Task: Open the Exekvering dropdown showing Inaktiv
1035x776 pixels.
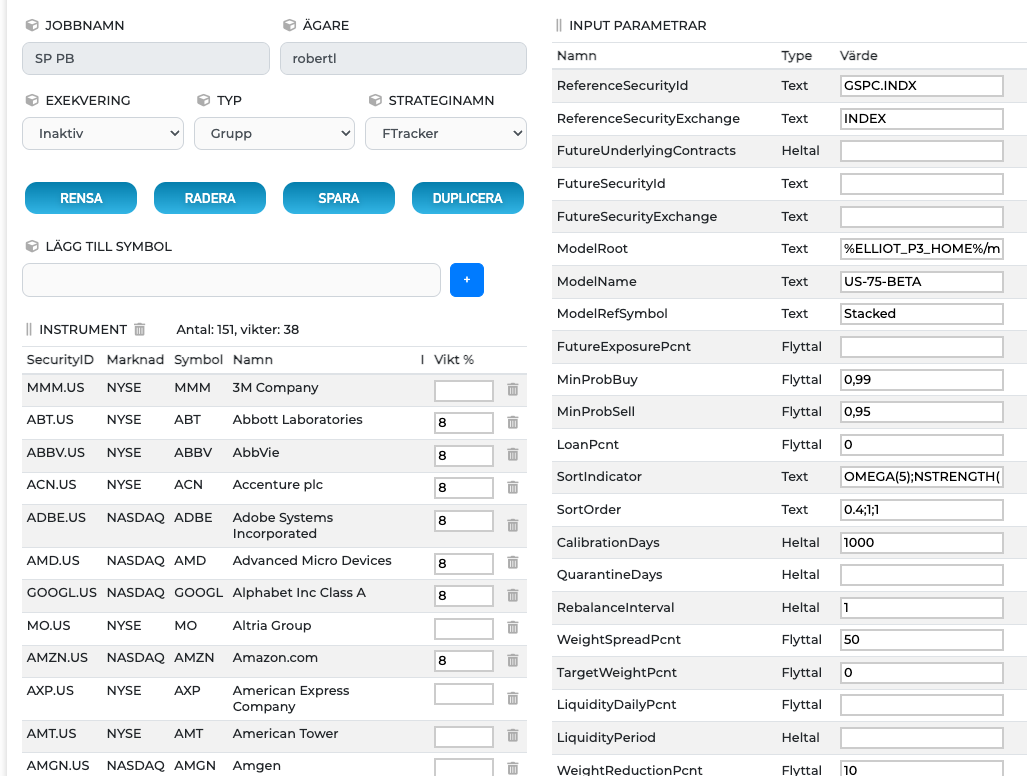Action: [x=103, y=133]
